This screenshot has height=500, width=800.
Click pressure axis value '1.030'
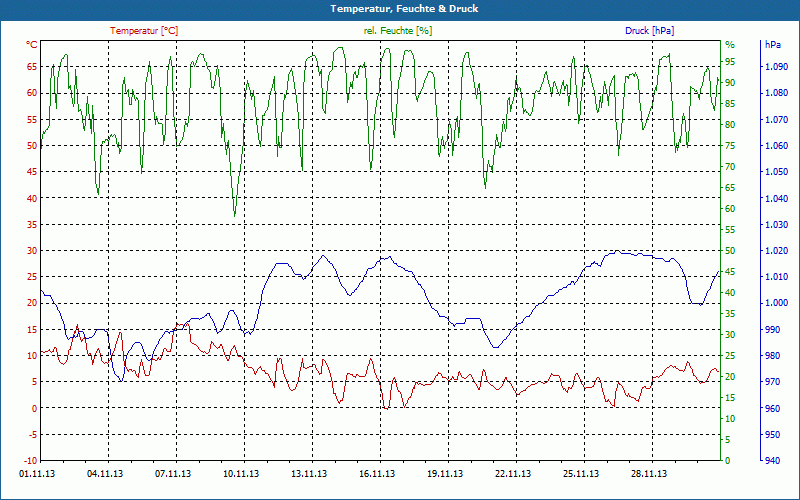click(777, 224)
